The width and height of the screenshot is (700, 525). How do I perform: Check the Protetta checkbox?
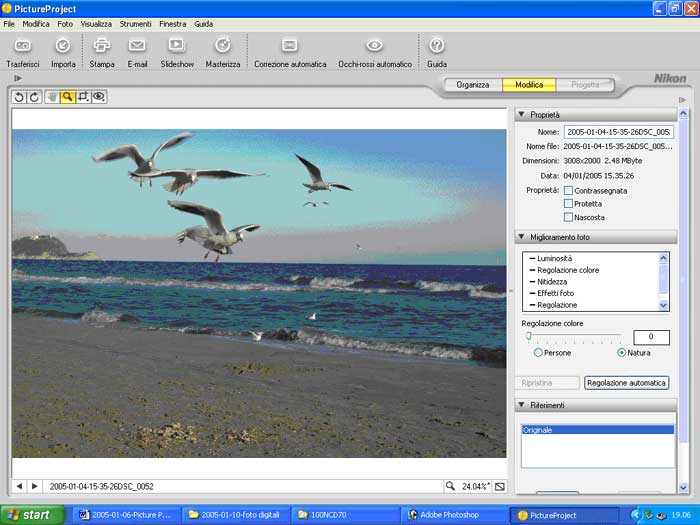568,204
